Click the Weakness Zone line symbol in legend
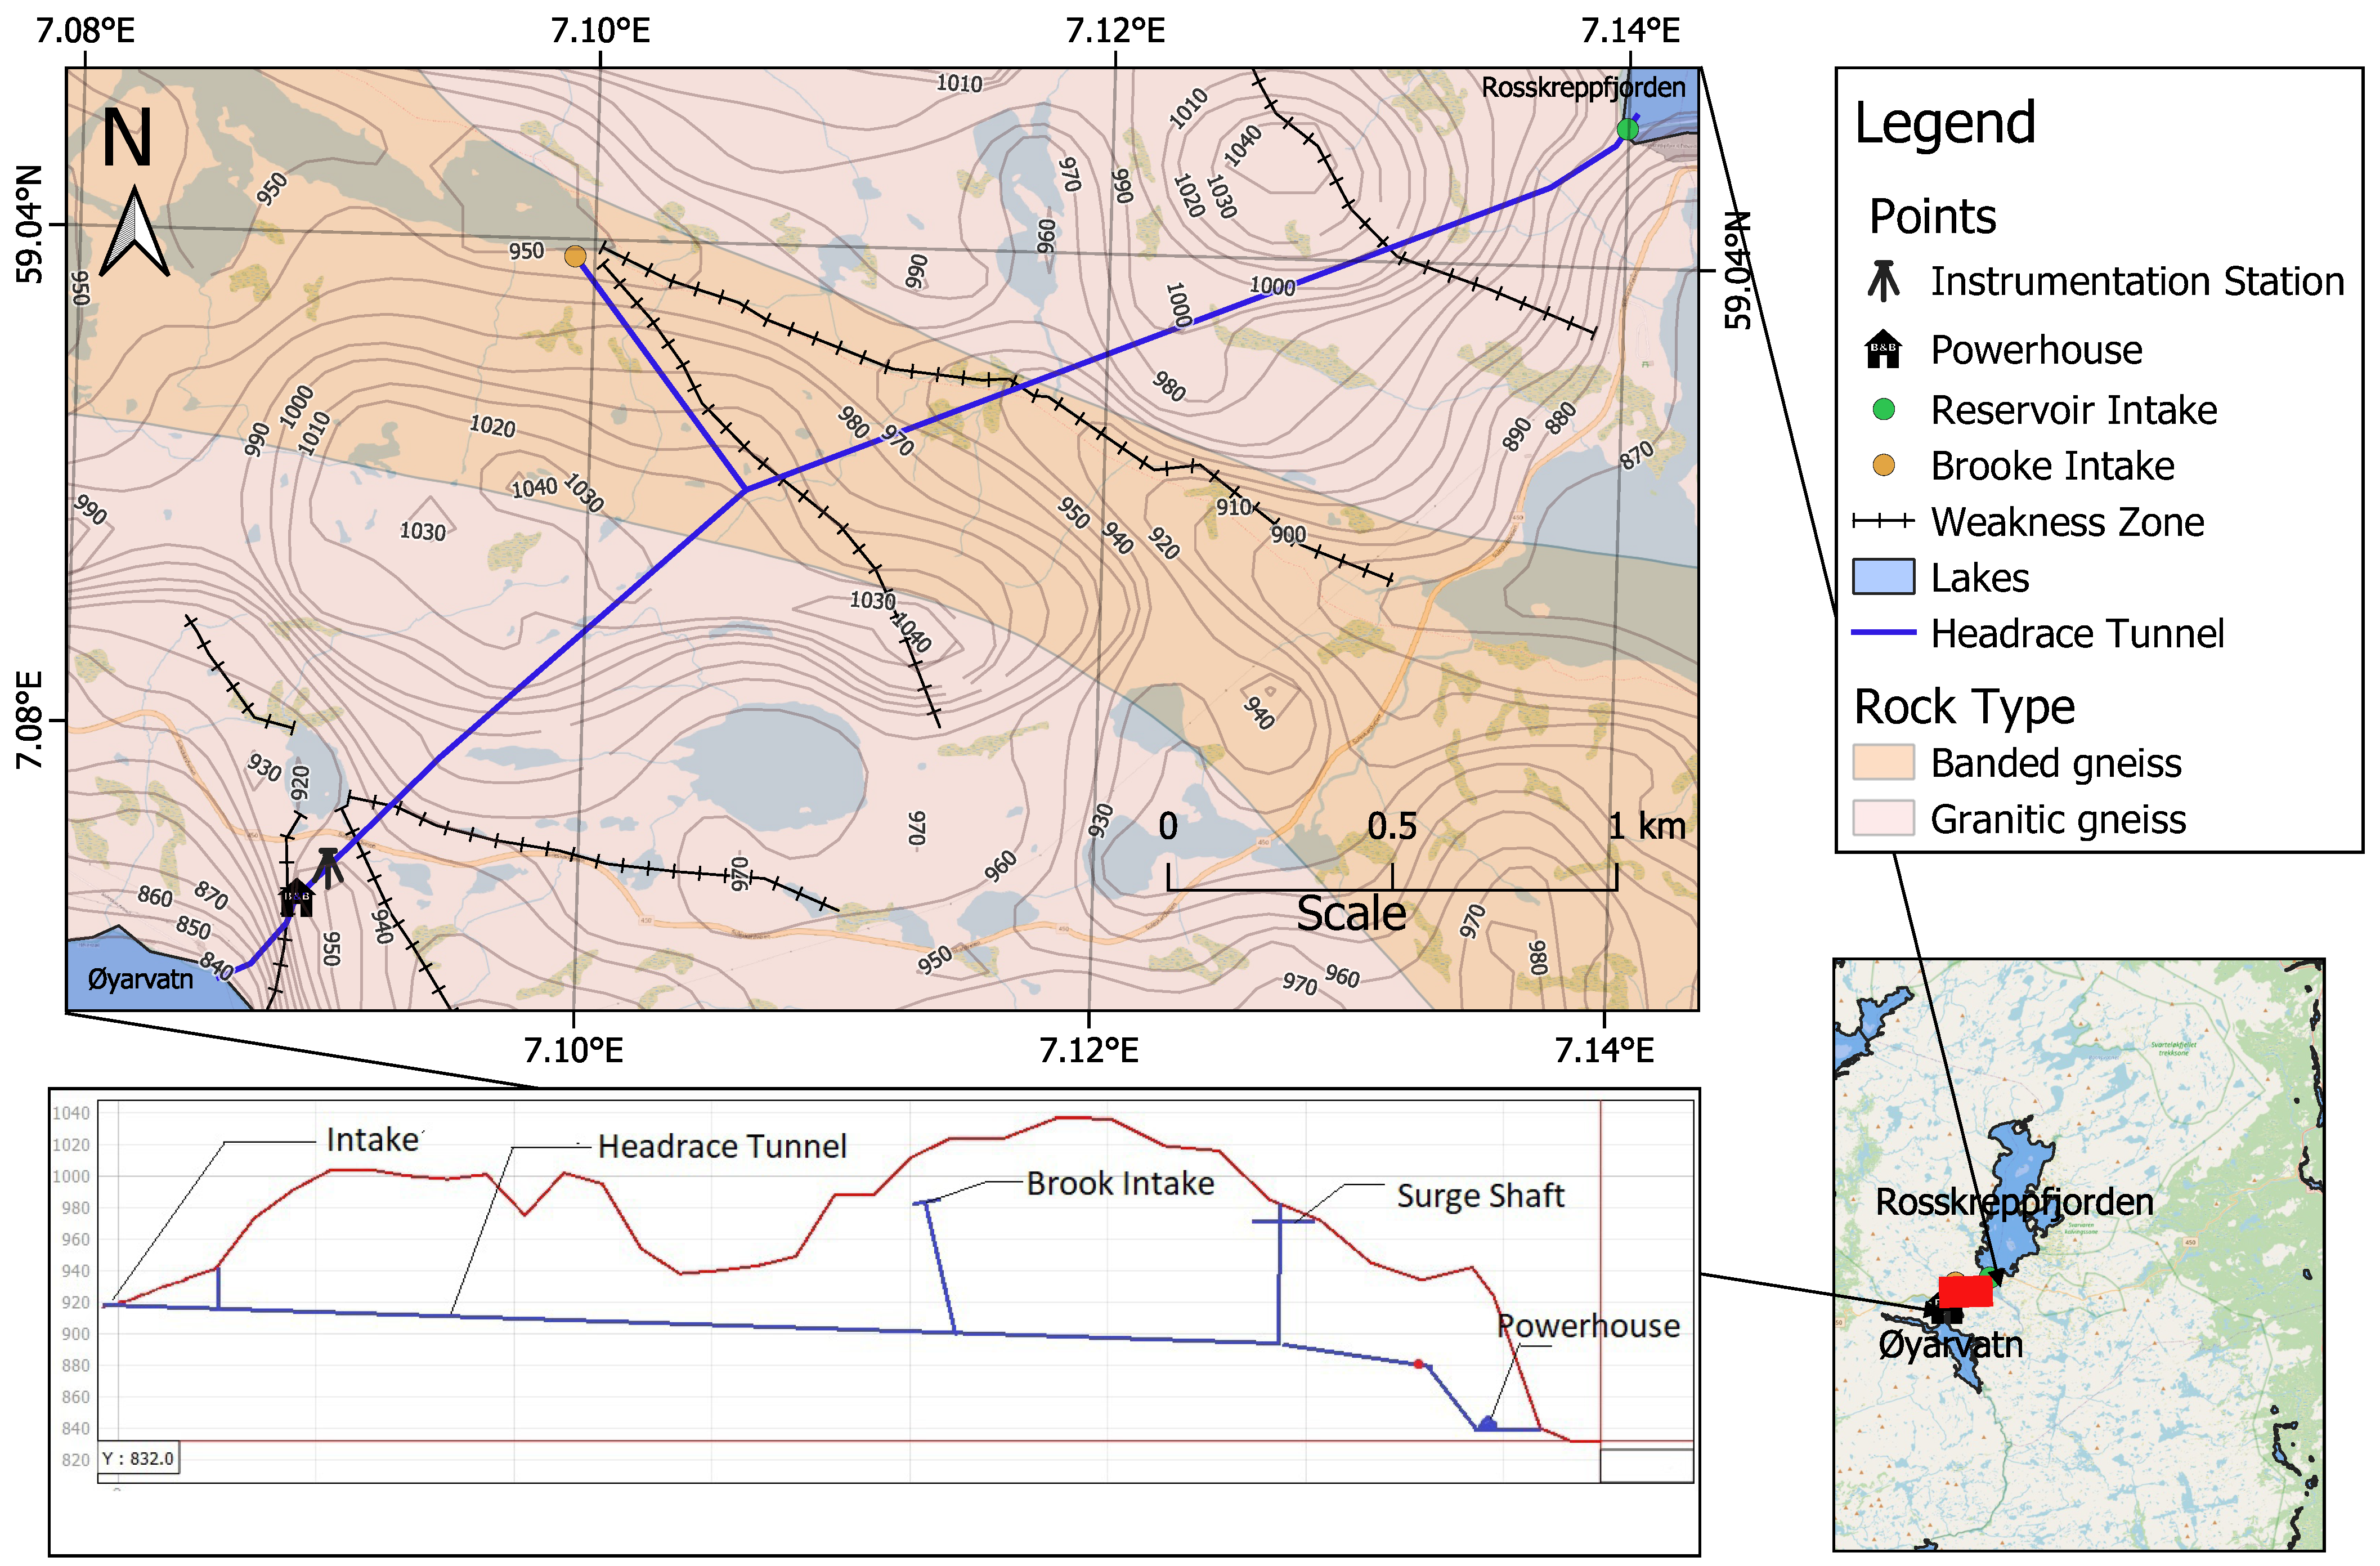Image resolution: width=2380 pixels, height=1566 pixels. [x=1883, y=522]
